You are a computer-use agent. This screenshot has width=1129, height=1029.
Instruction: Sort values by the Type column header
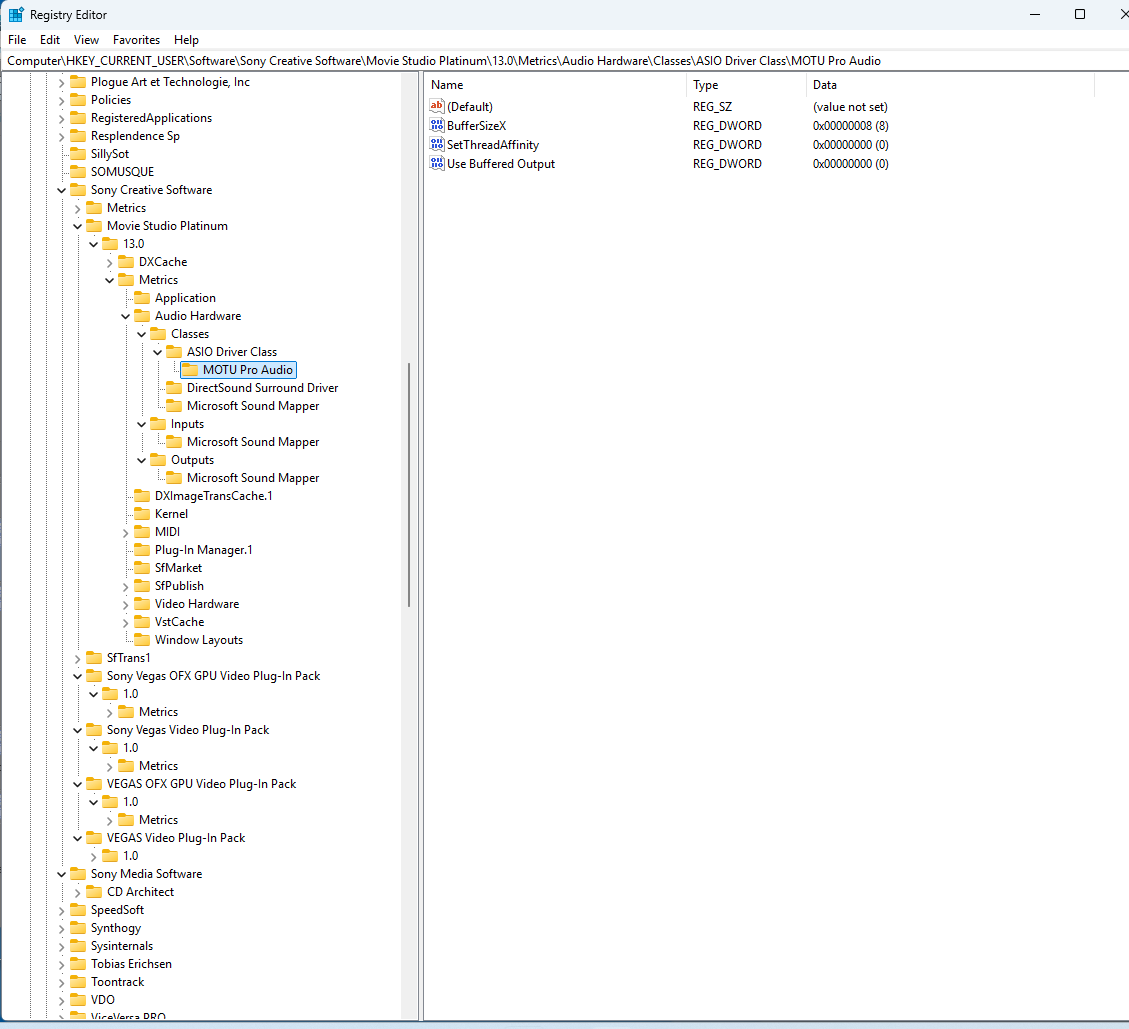(x=746, y=85)
